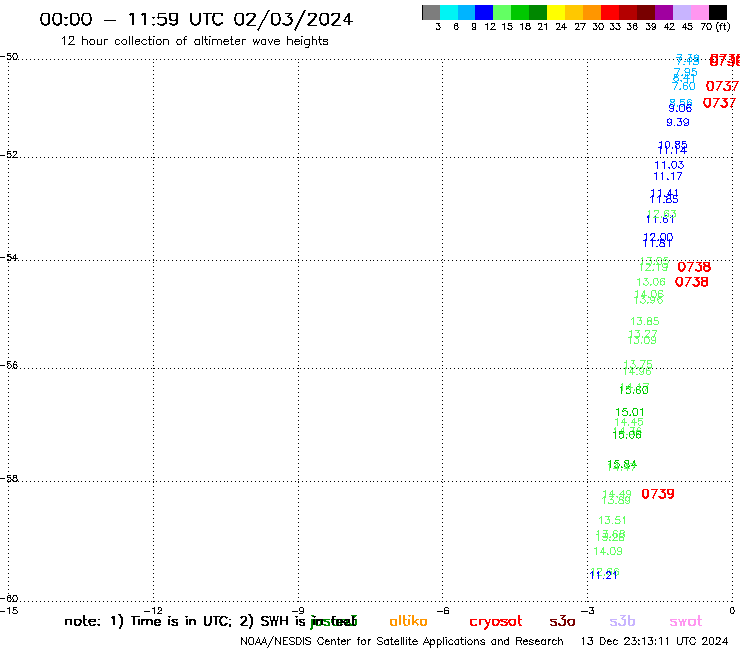
Task: Click the wave height value 13.06
Action: coord(651,282)
